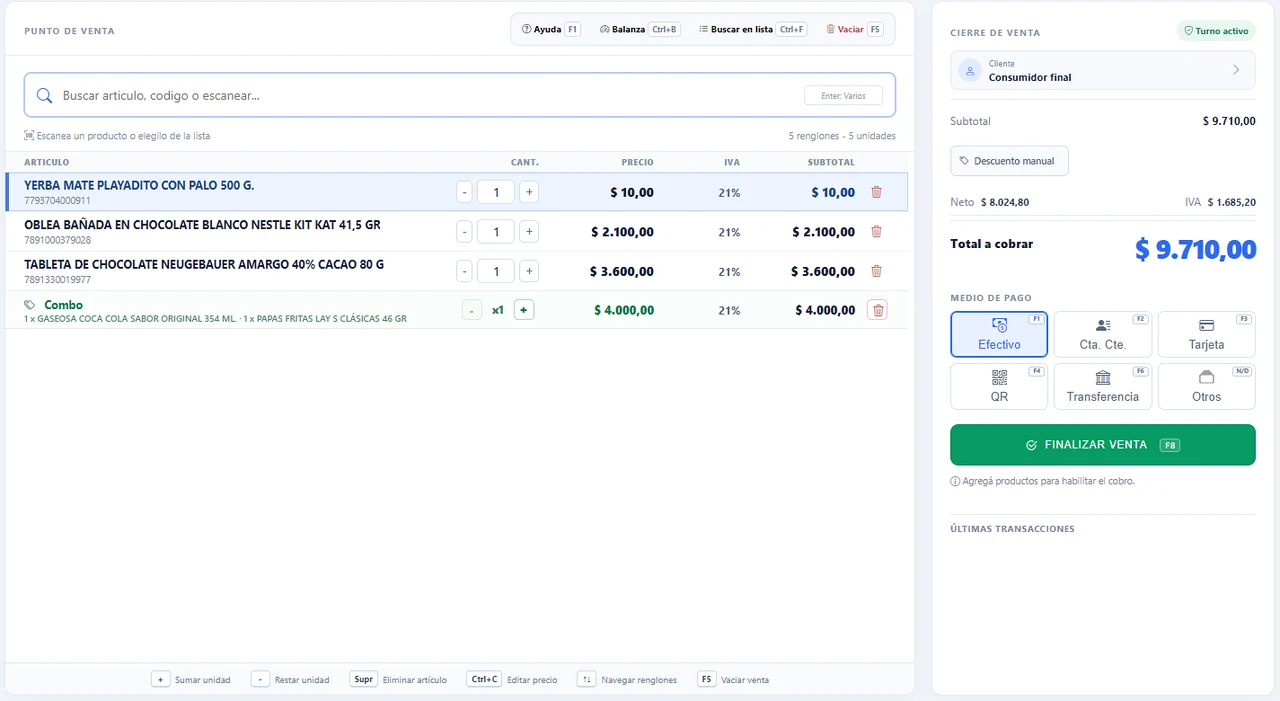Click Combo price $ 4.000,00
Viewport: 1280px width, 701px height.
pos(624,310)
